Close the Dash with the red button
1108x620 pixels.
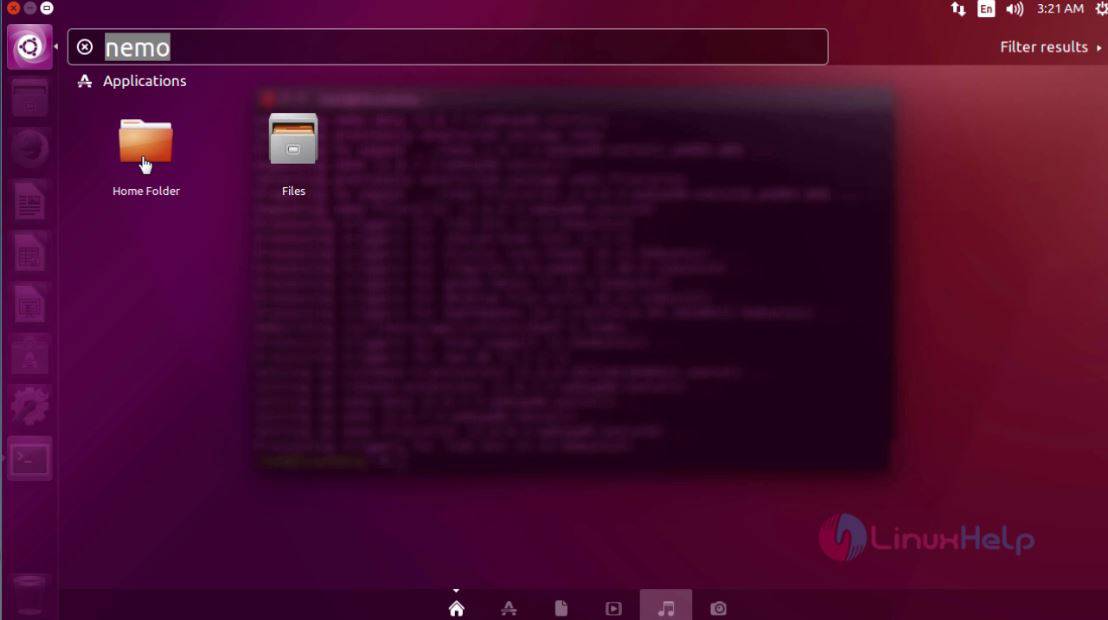coord(13,8)
